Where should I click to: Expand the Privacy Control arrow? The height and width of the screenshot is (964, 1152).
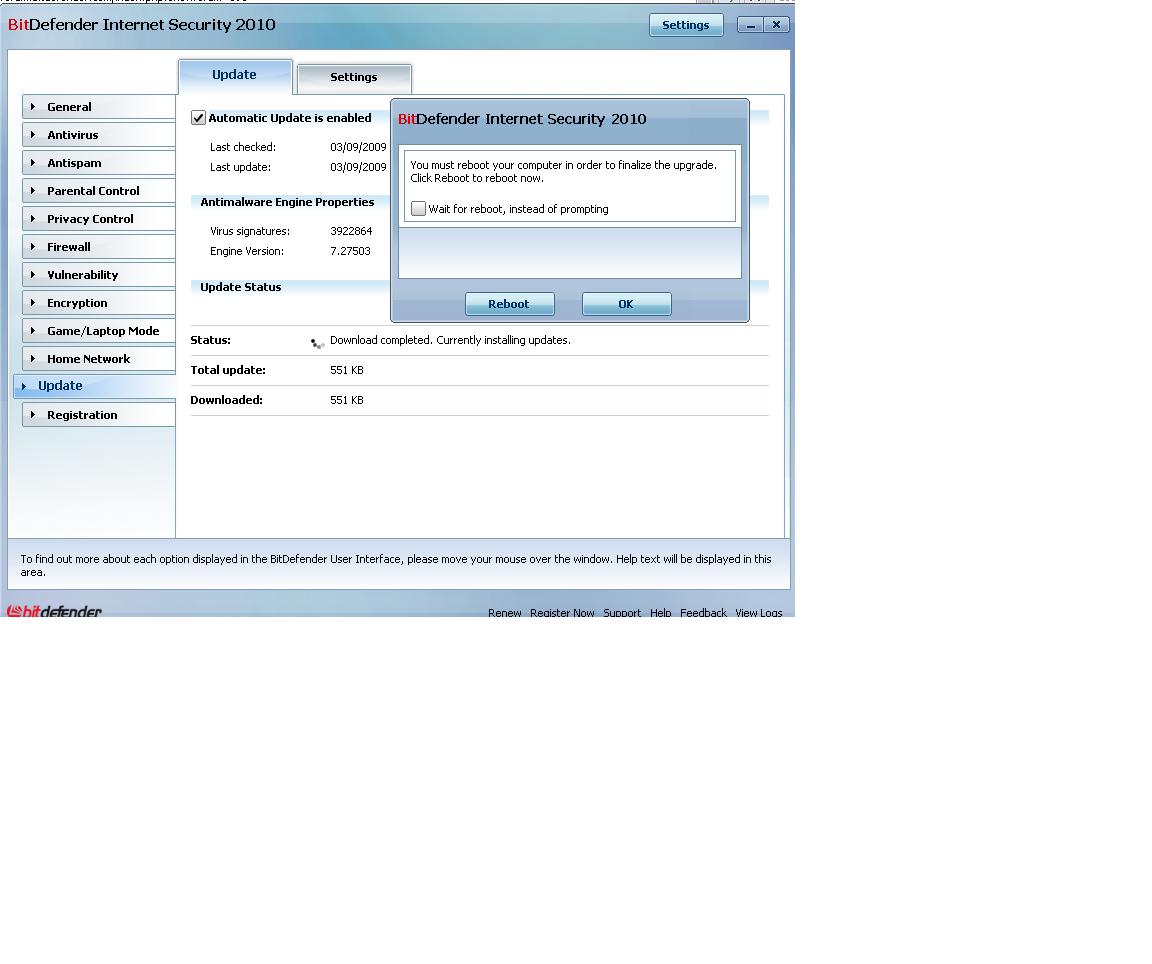(32, 218)
